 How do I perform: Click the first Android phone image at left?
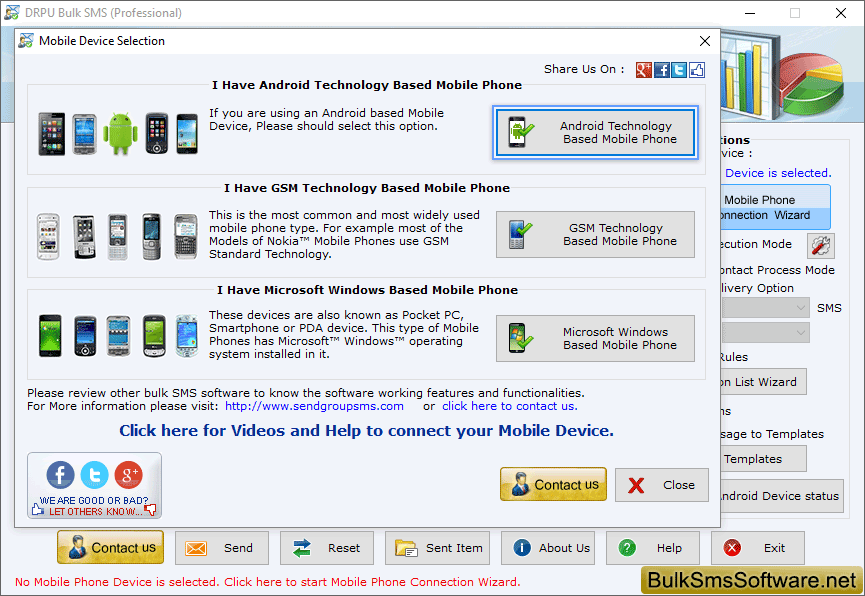(51, 134)
